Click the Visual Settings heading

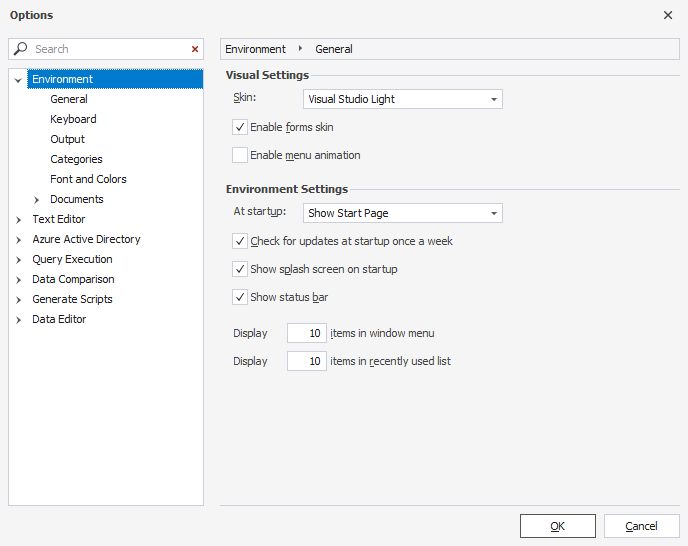pyautogui.click(x=267, y=75)
